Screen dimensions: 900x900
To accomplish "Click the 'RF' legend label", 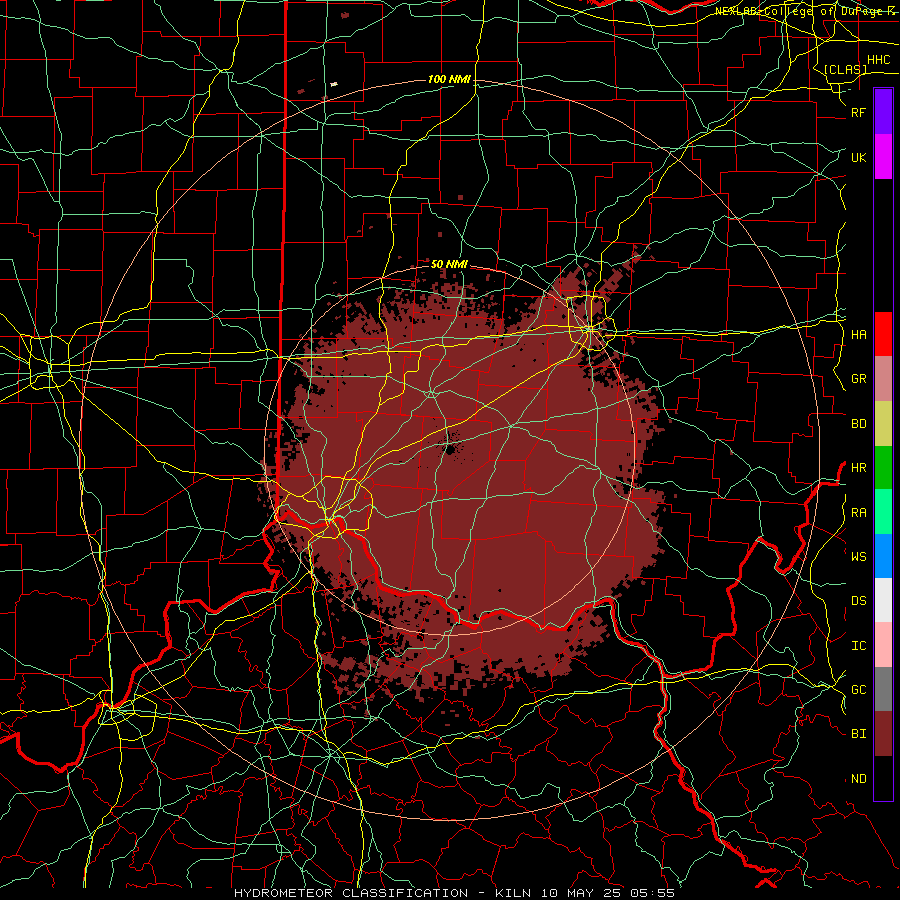I will (x=859, y=112).
